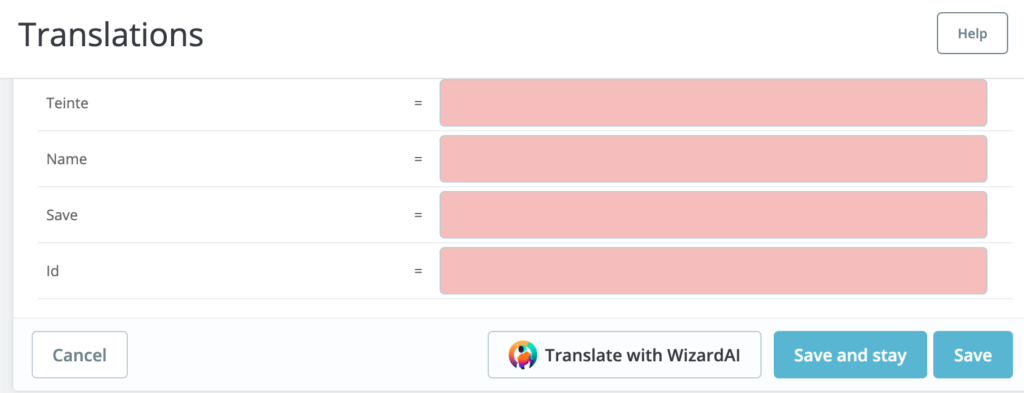Click equals sign in Name row
1024x393 pixels.
pyautogui.click(x=418, y=159)
